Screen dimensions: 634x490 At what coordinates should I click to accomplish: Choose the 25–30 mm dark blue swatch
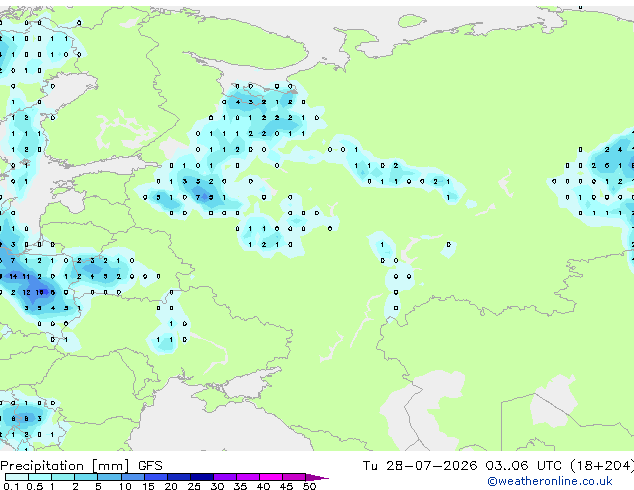[x=201, y=477]
